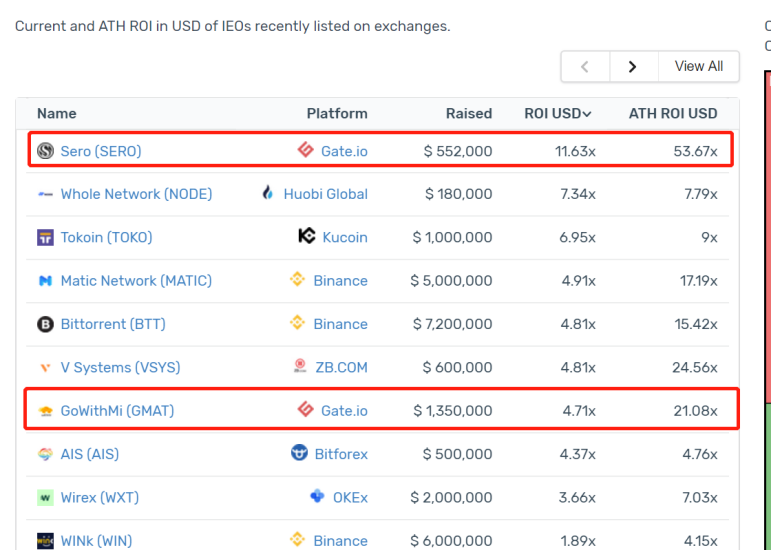Click the V Systems coin logo icon
The height and width of the screenshot is (550, 771).
tap(45, 367)
